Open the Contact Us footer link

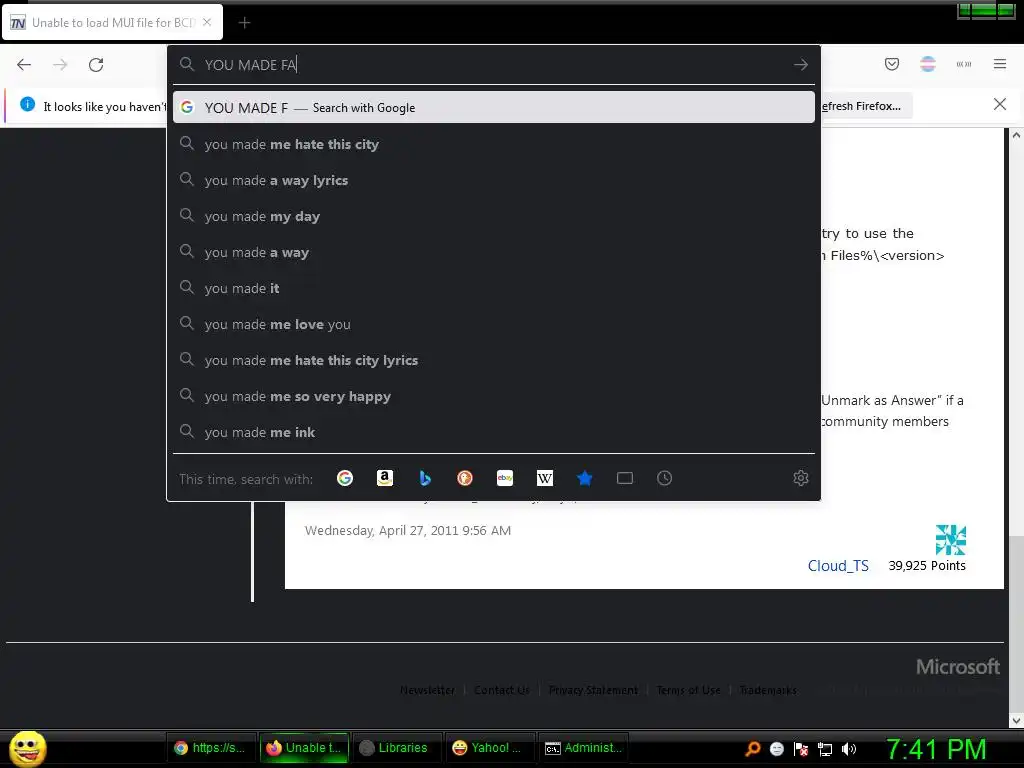pos(502,690)
